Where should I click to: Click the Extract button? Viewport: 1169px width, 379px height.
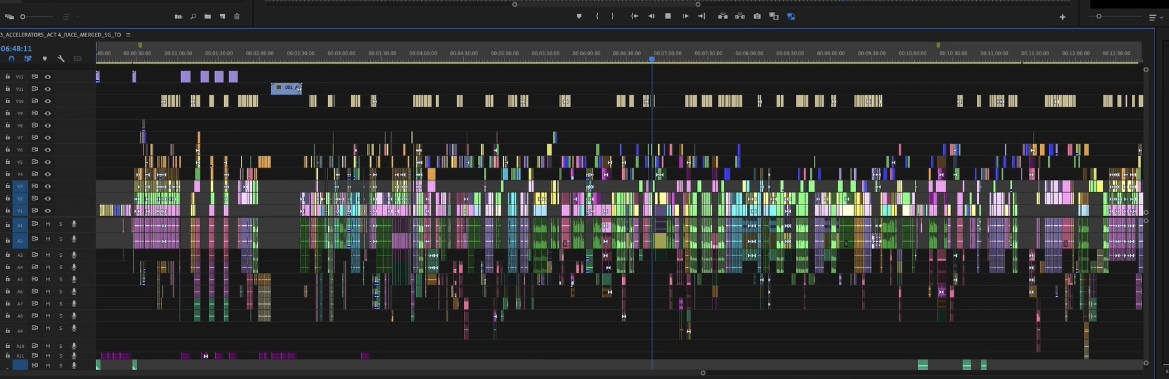pyautogui.click(x=740, y=16)
